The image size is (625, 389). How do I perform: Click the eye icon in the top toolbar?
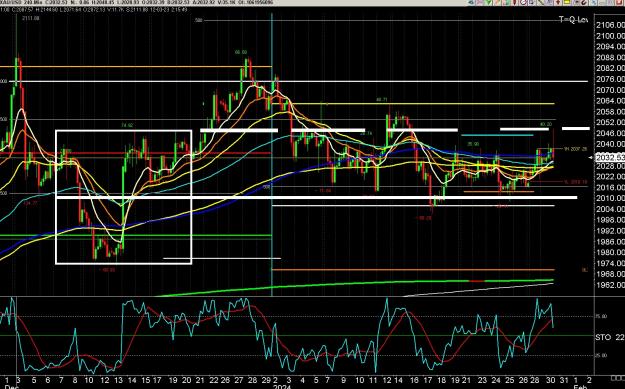coord(471,2)
